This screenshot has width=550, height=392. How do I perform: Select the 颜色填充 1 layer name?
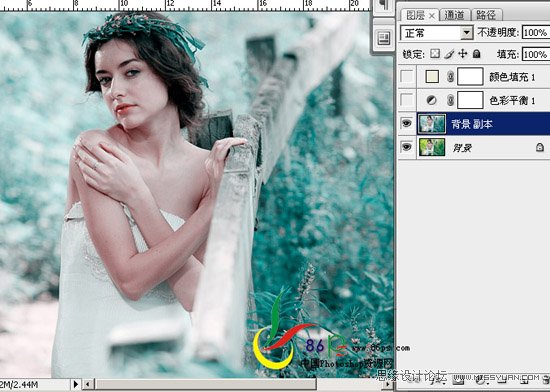(512, 77)
